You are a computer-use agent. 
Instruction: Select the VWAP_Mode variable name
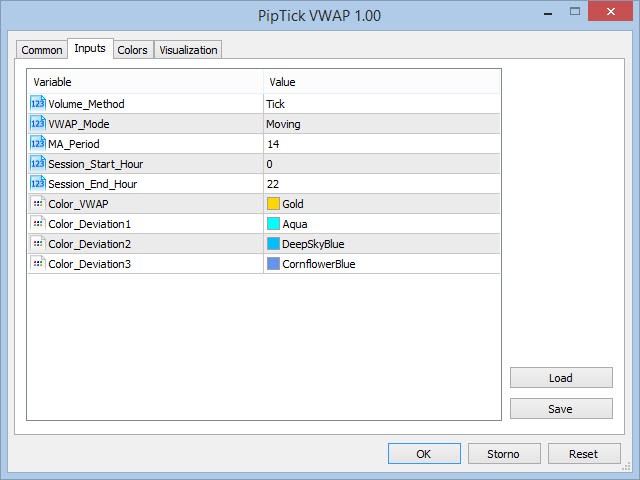click(x=79, y=124)
